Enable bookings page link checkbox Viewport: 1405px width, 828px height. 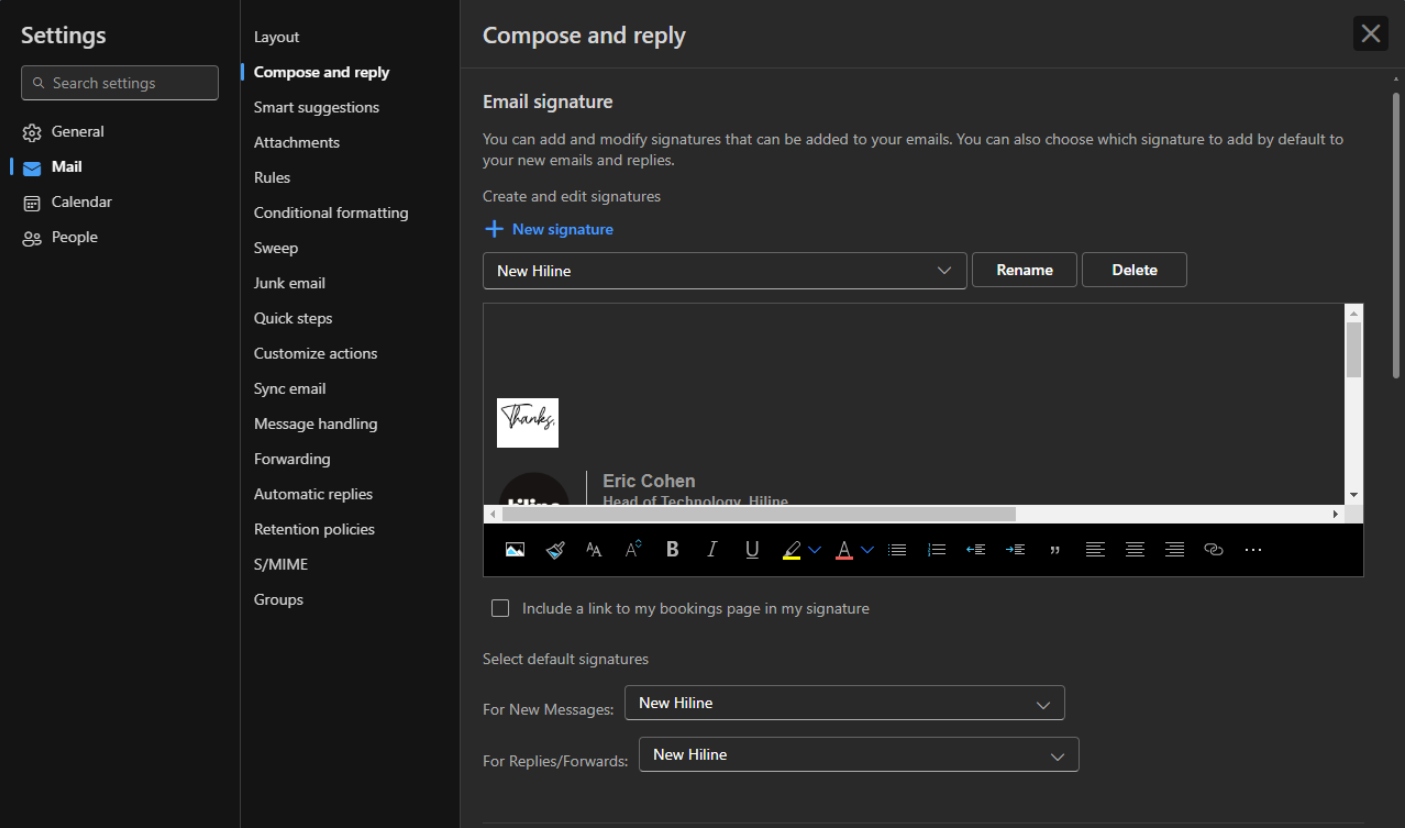click(x=500, y=608)
